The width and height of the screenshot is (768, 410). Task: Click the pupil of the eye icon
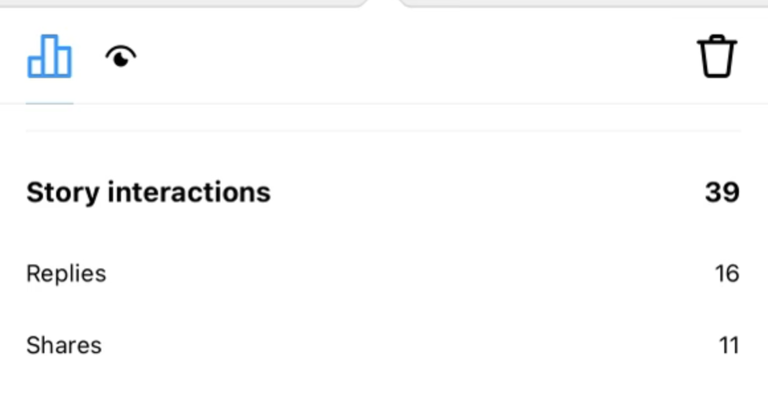coord(123,58)
